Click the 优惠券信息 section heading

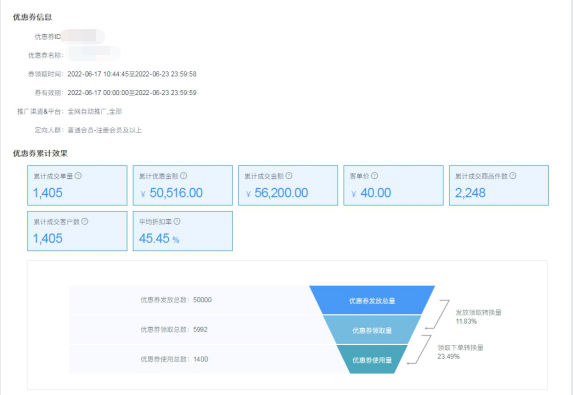(x=32, y=17)
